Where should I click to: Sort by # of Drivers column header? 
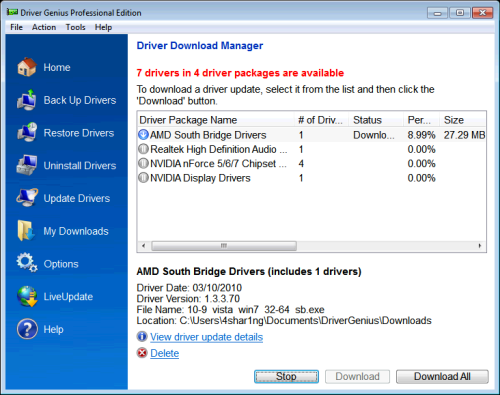tap(322, 120)
